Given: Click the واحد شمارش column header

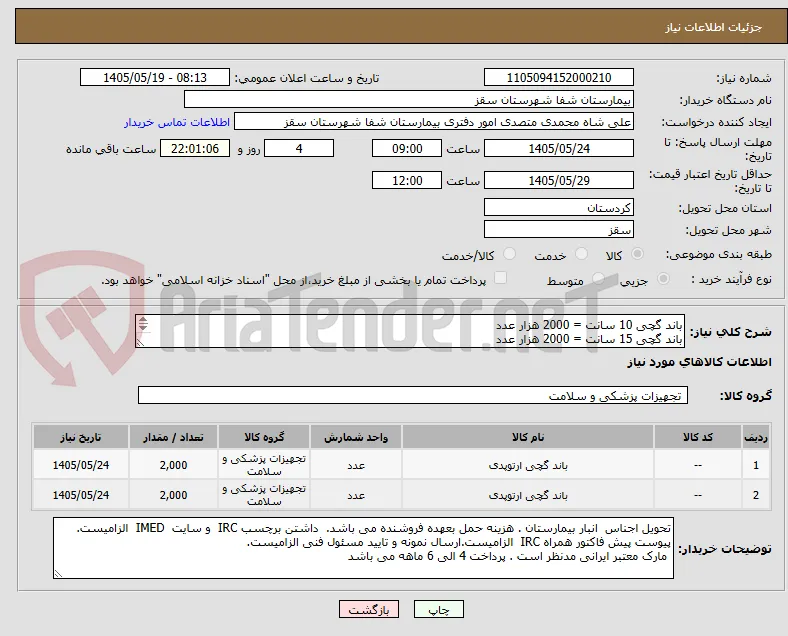Looking at the screenshot, I should click(x=356, y=437).
